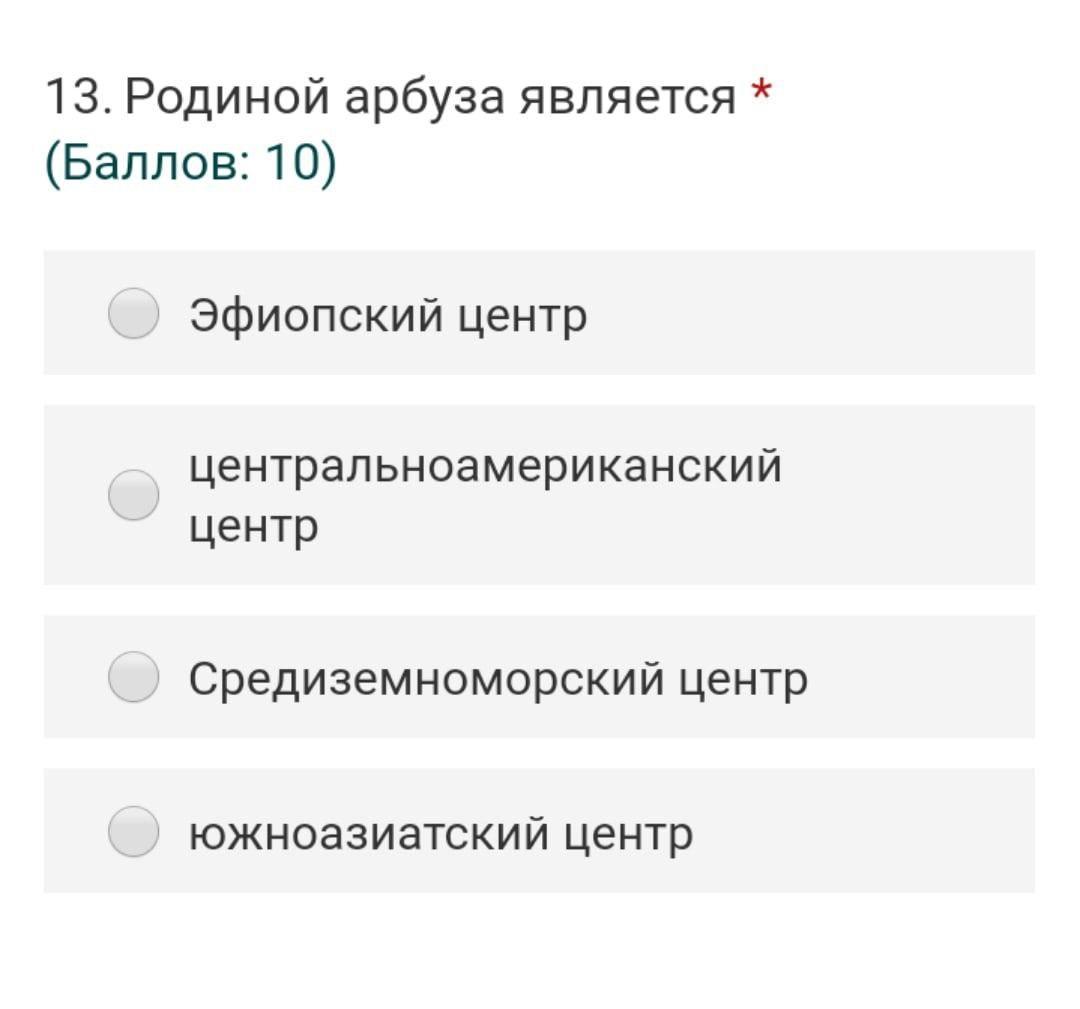Click the word является in the question
Viewport: 1080px width, 1009px height.
(x=627, y=97)
